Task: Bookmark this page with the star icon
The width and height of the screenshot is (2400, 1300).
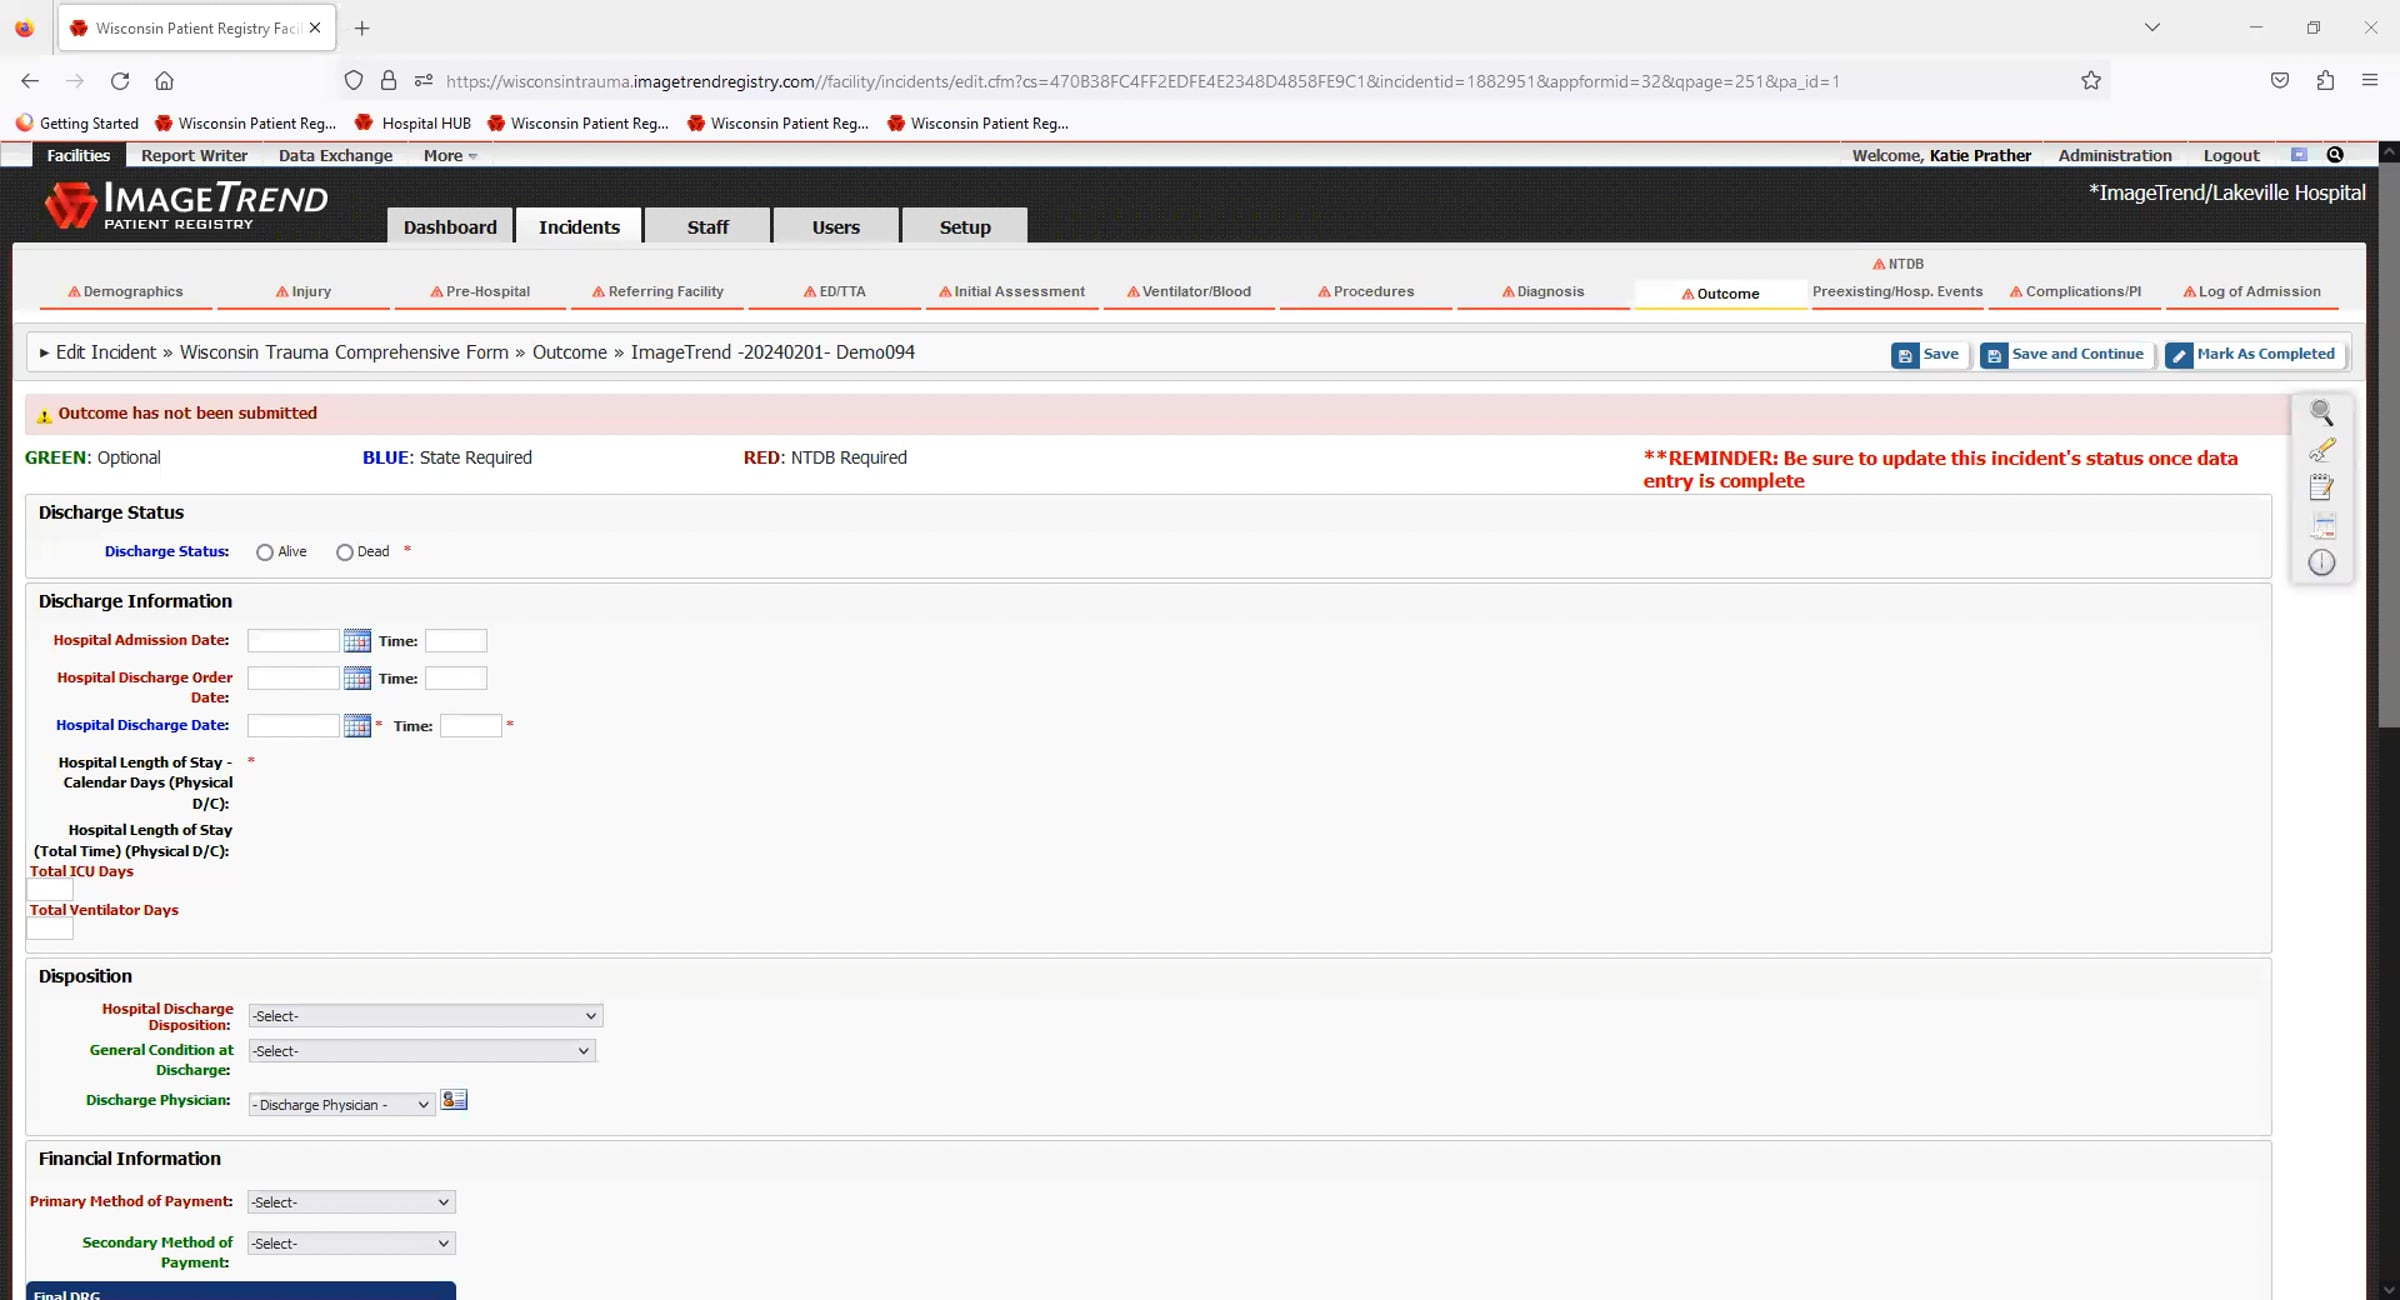Action: point(2091,81)
